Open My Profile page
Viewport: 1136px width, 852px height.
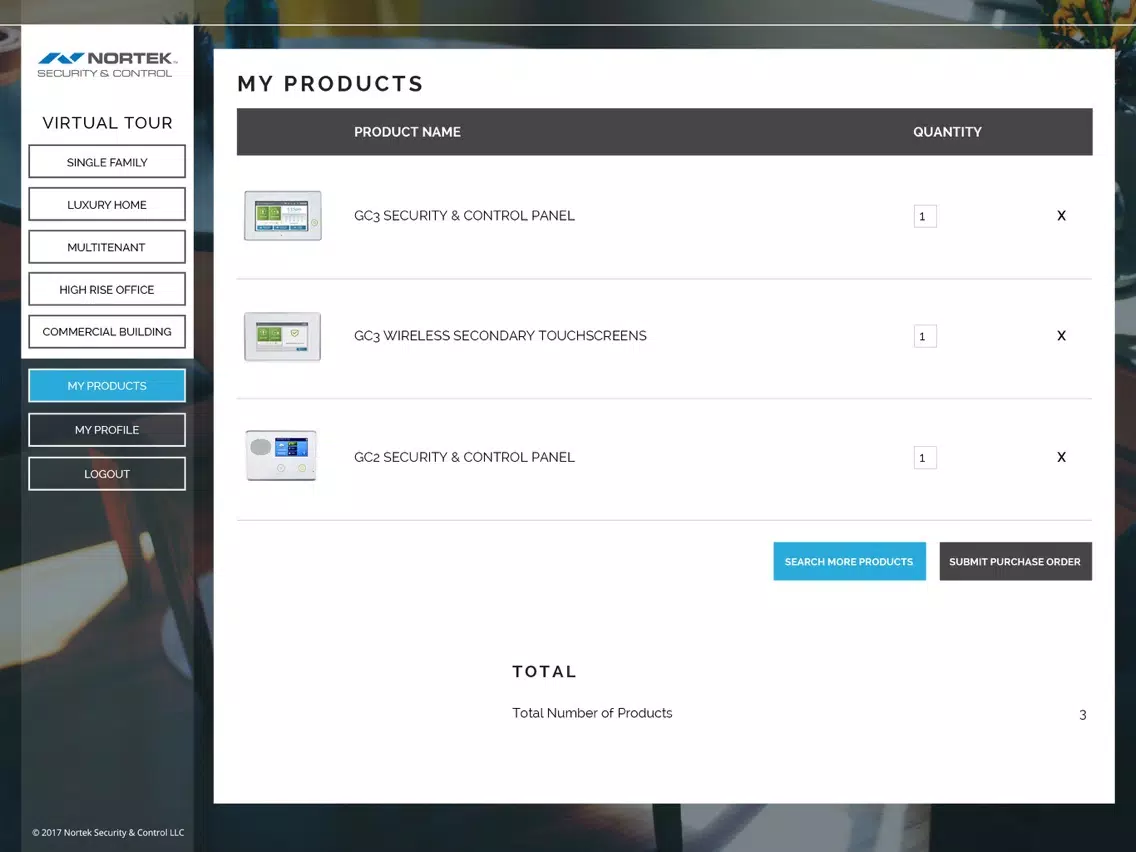107,430
